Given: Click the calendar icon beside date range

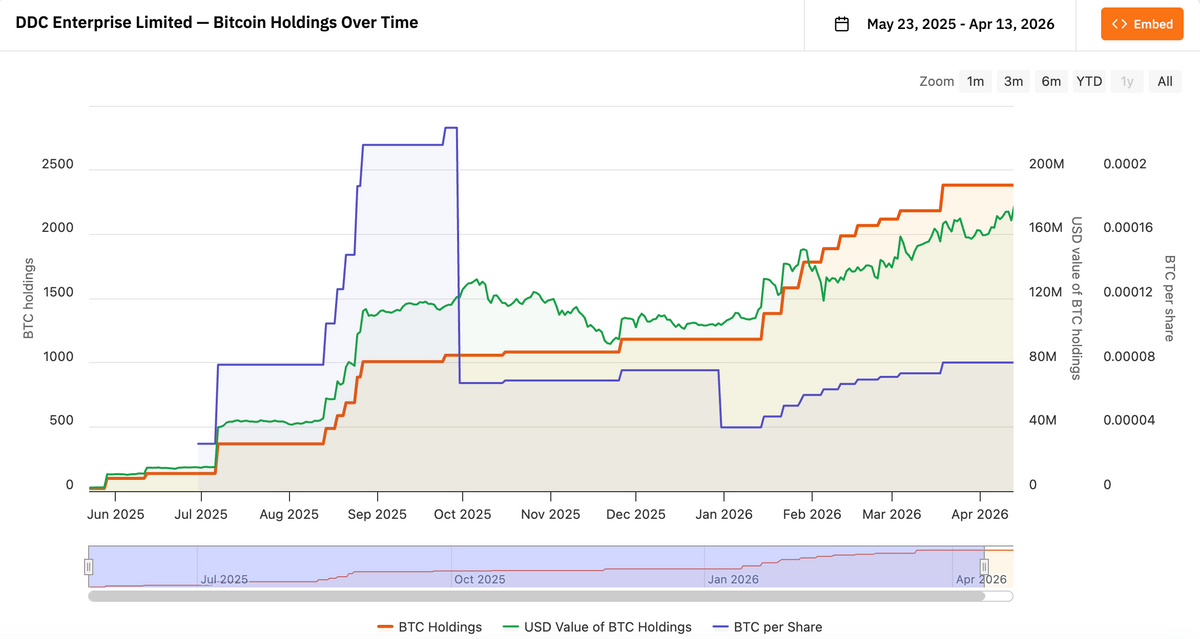Looking at the screenshot, I should [842, 24].
